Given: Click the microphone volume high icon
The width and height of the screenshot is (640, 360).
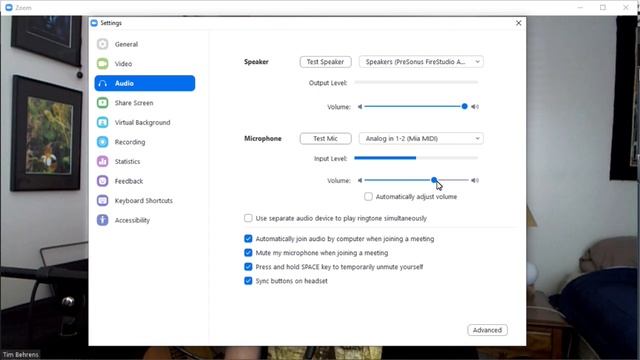Looking at the screenshot, I should point(475,180).
